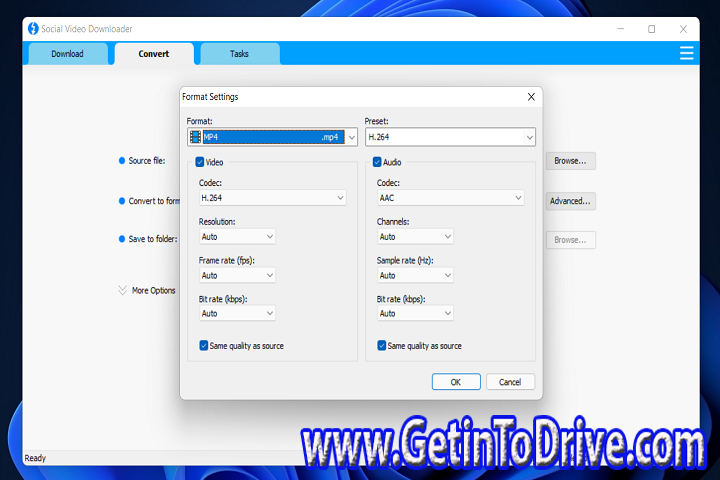This screenshot has height=480, width=720.
Task: Uncheck video Same quality as source
Action: [204, 345]
